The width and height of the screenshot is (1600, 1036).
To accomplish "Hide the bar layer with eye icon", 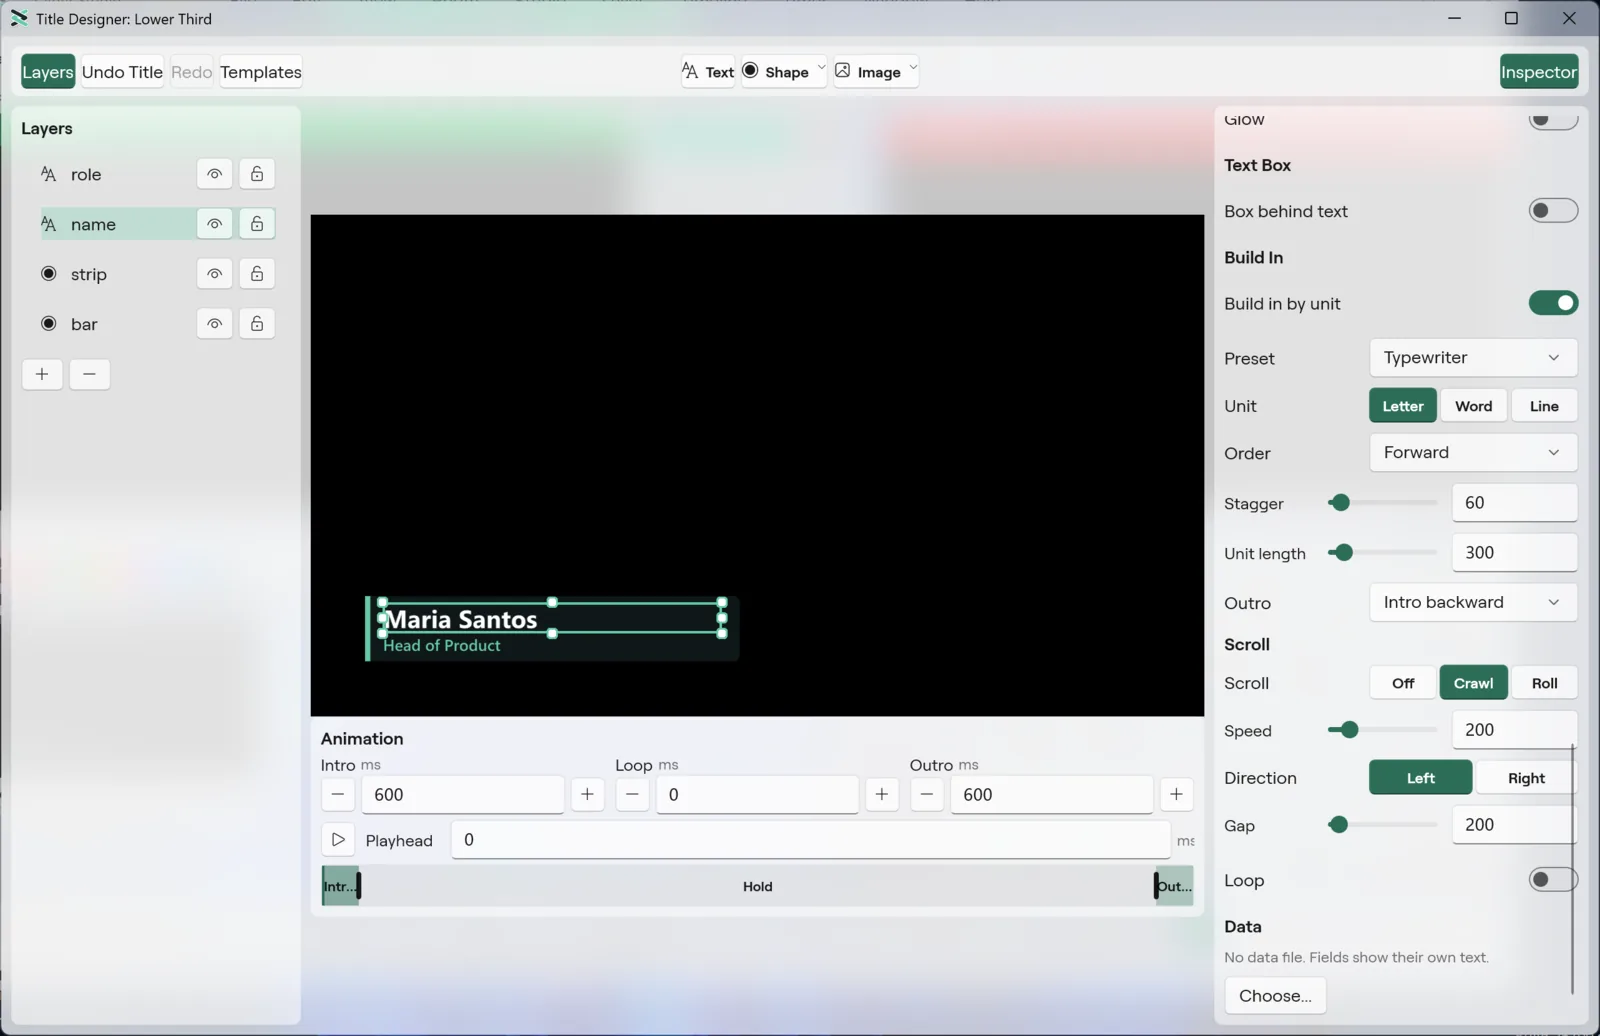I will tap(214, 324).
